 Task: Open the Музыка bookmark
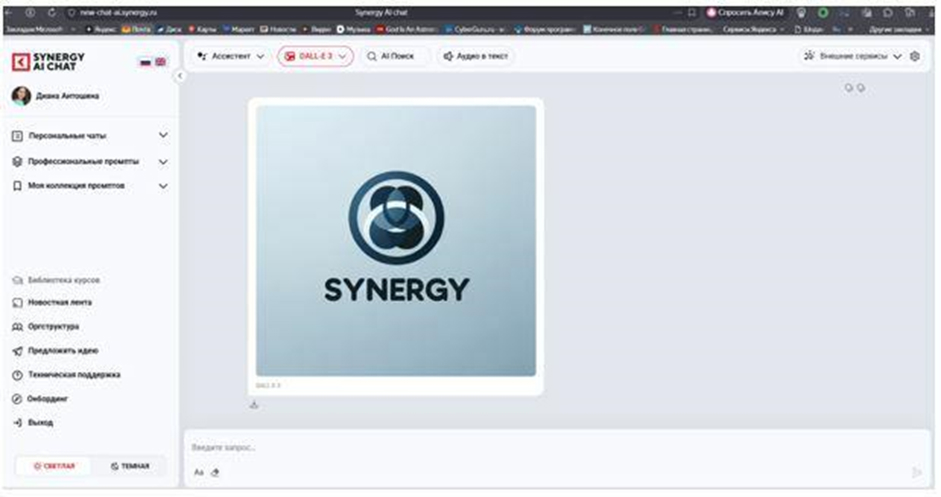(x=353, y=29)
